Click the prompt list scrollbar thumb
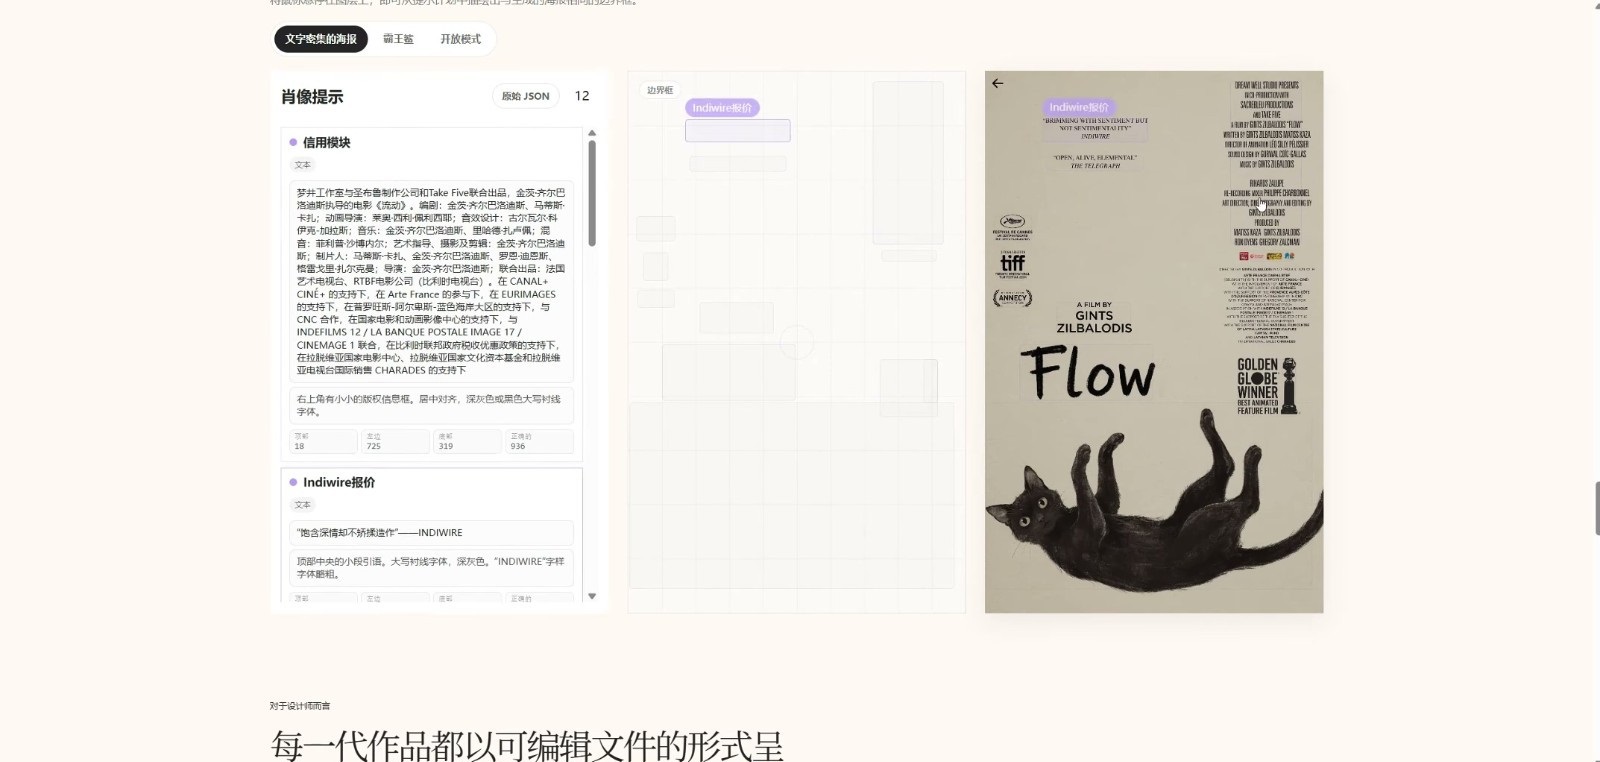The height and width of the screenshot is (762, 1600). click(x=592, y=193)
